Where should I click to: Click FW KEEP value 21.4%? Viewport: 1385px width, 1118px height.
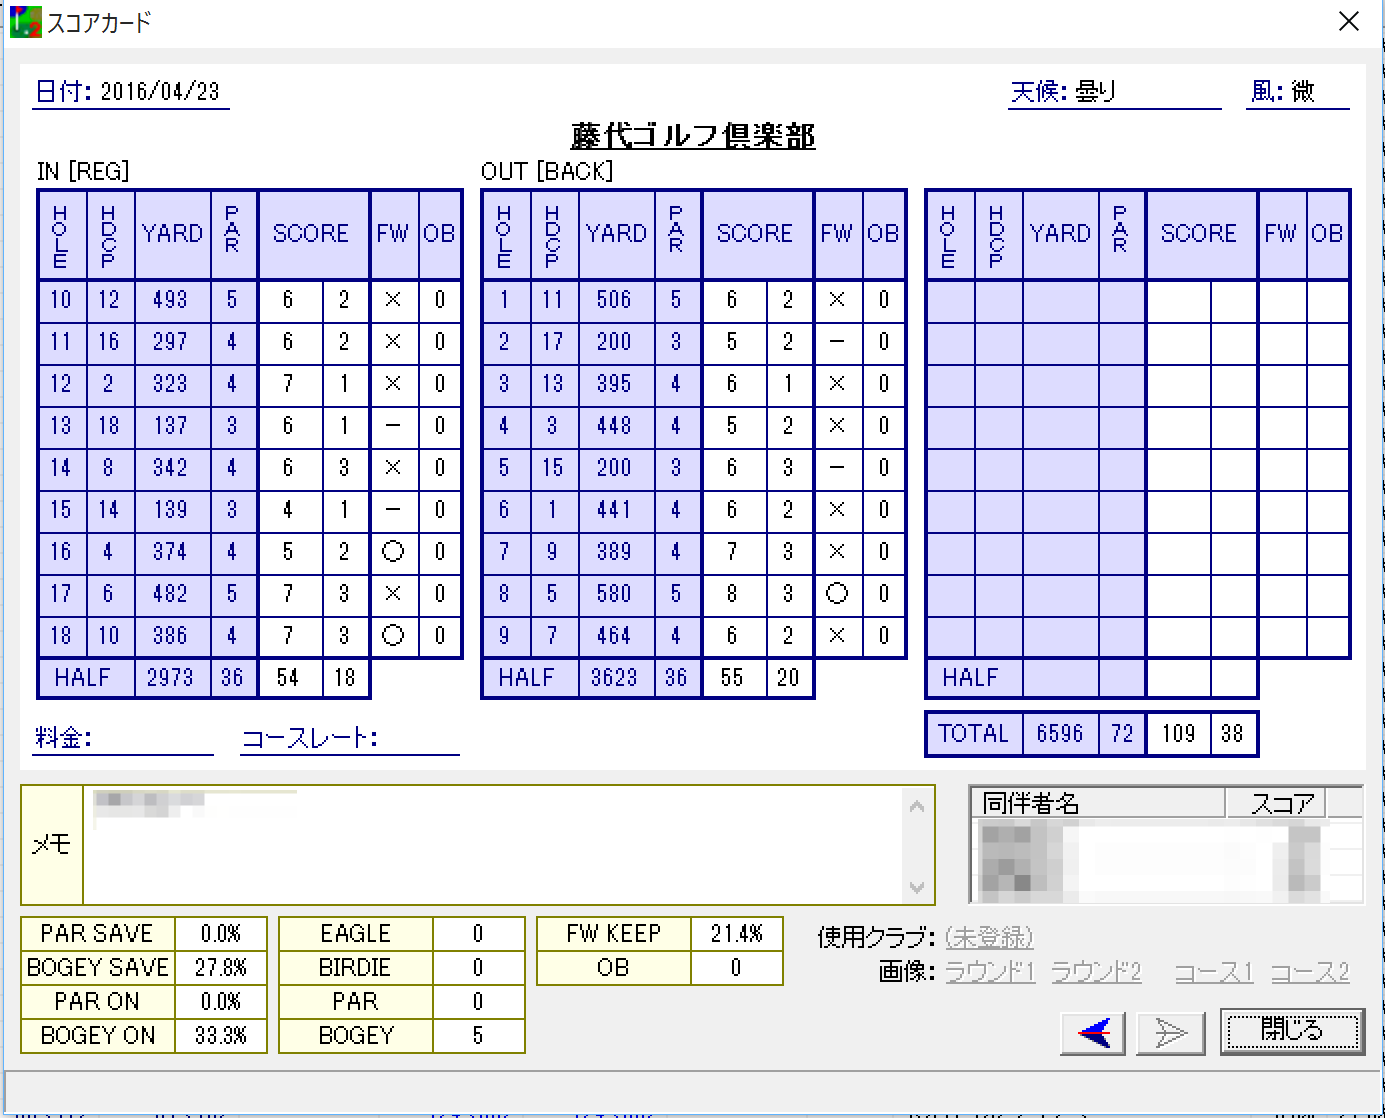[736, 934]
